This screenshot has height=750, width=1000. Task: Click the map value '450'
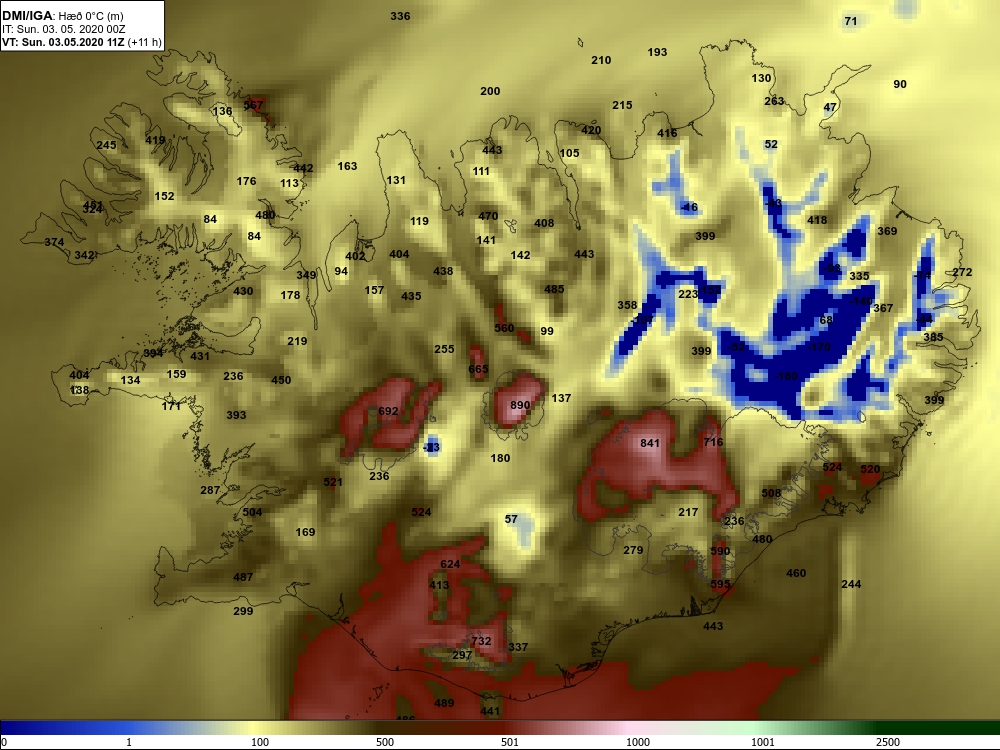click(281, 380)
